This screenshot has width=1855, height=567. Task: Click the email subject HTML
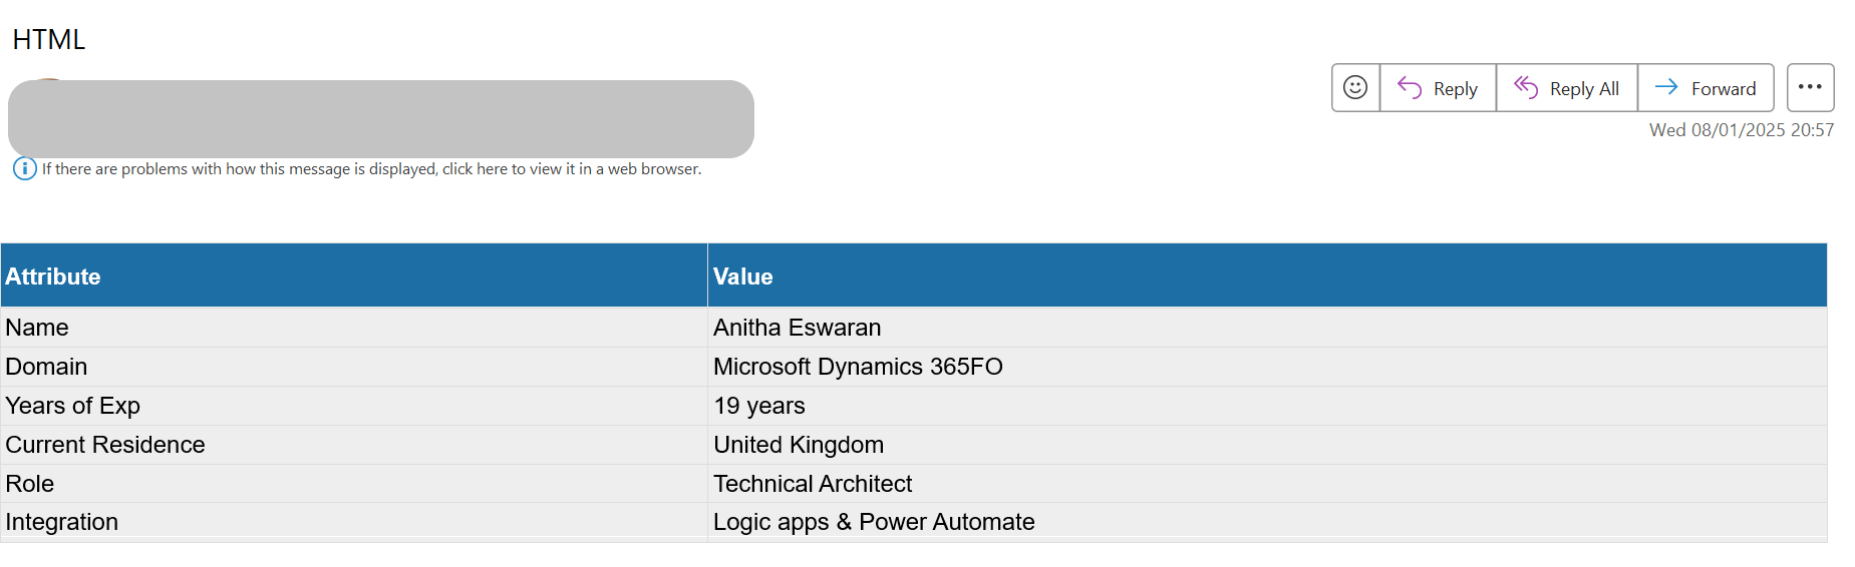(49, 40)
